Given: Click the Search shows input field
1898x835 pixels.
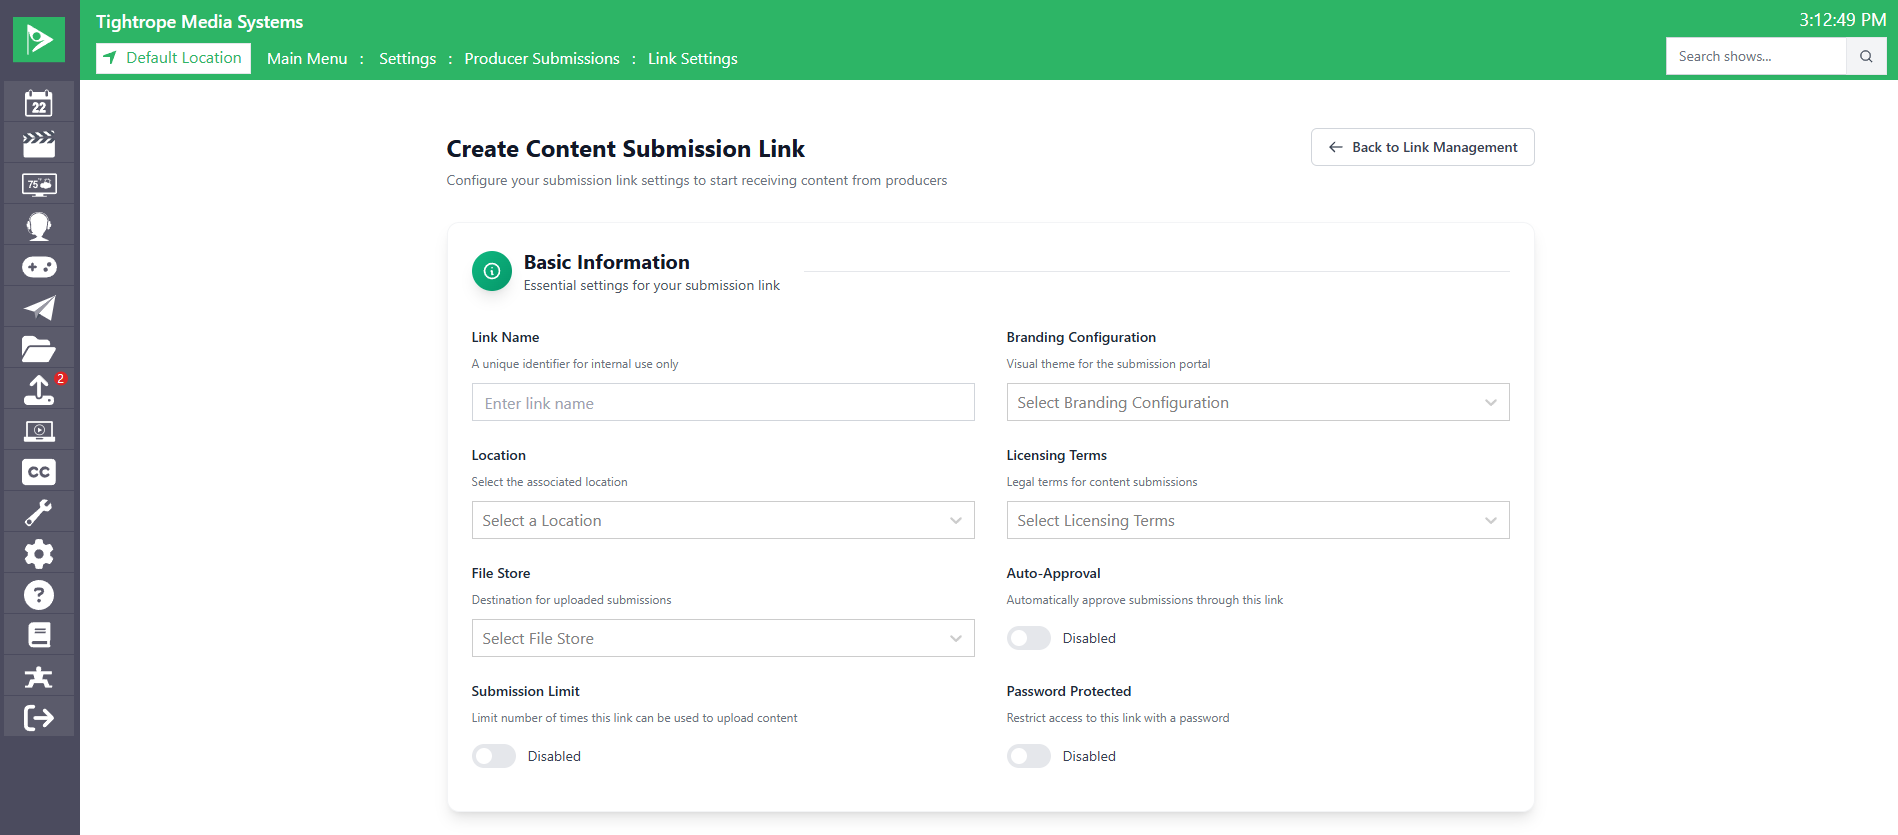Looking at the screenshot, I should tap(1756, 57).
